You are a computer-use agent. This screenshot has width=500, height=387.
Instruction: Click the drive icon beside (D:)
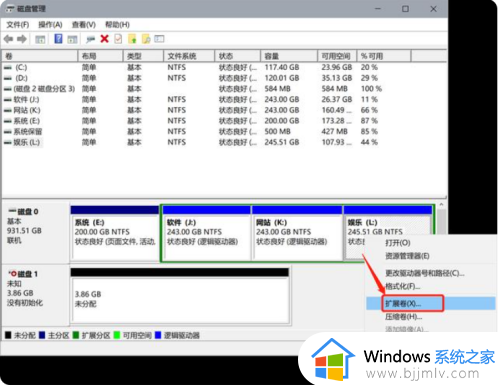[7, 78]
